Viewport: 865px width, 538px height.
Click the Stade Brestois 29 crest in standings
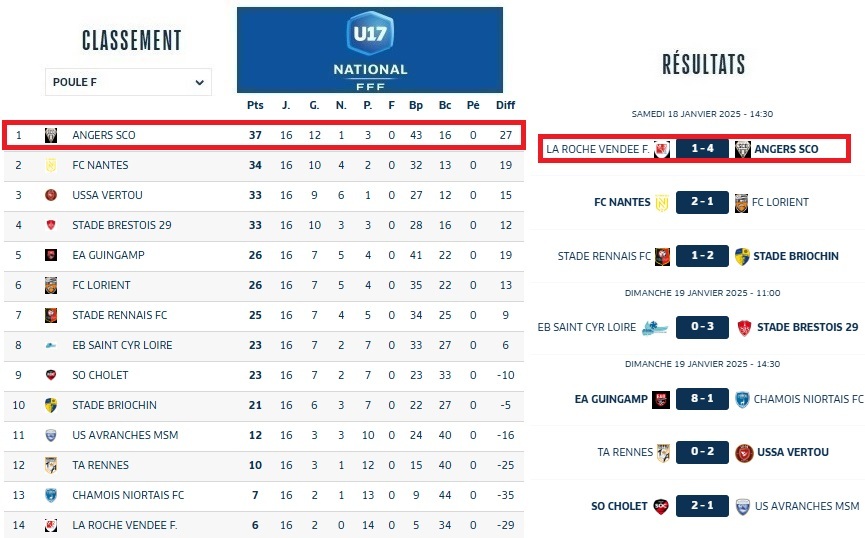[50, 225]
